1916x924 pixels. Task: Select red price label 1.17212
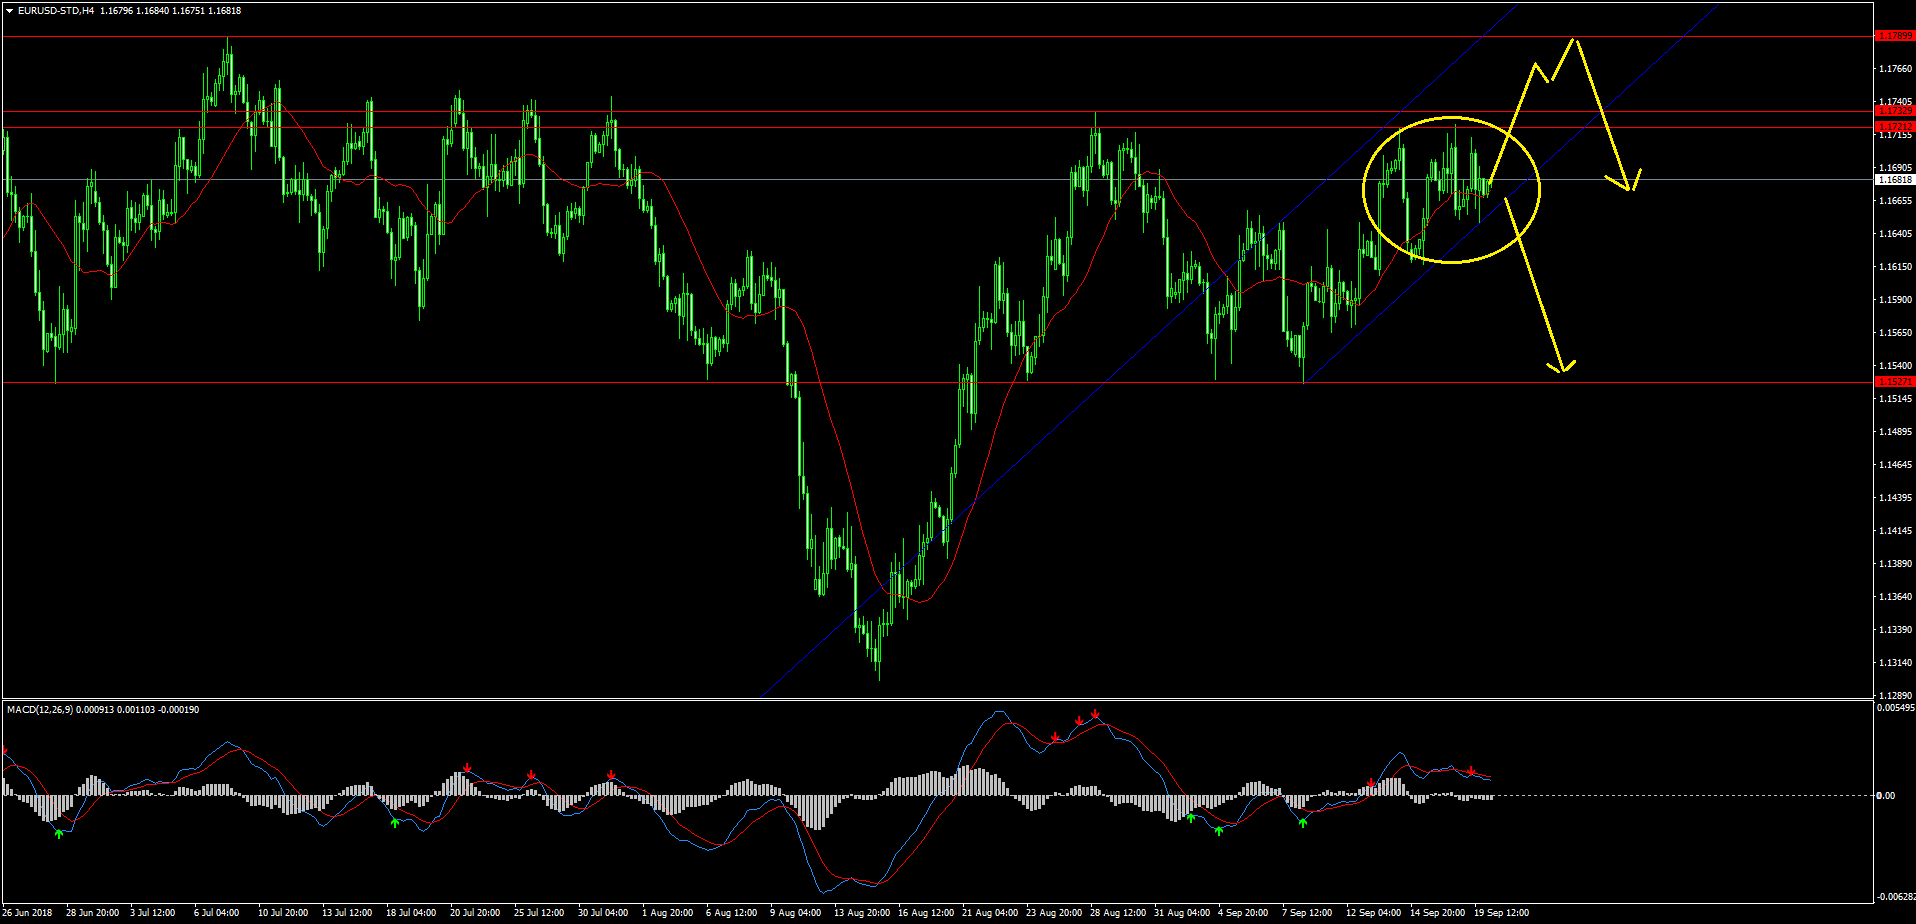pos(1895,127)
